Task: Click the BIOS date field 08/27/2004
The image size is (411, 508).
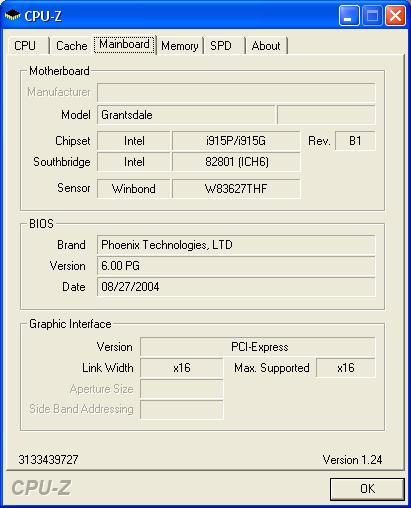Action: coord(236,287)
